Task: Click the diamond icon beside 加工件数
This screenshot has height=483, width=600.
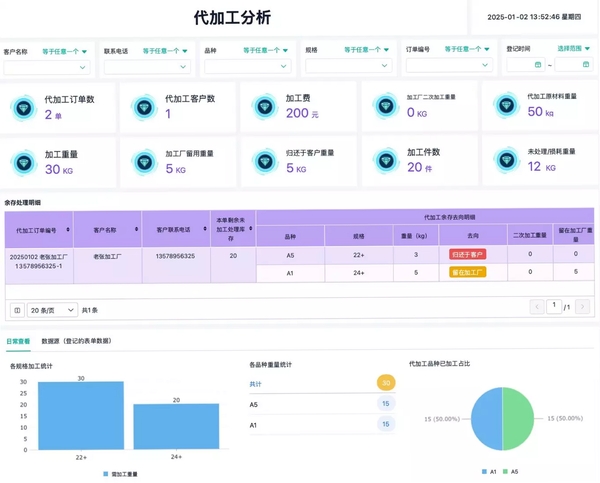Action: (386, 161)
